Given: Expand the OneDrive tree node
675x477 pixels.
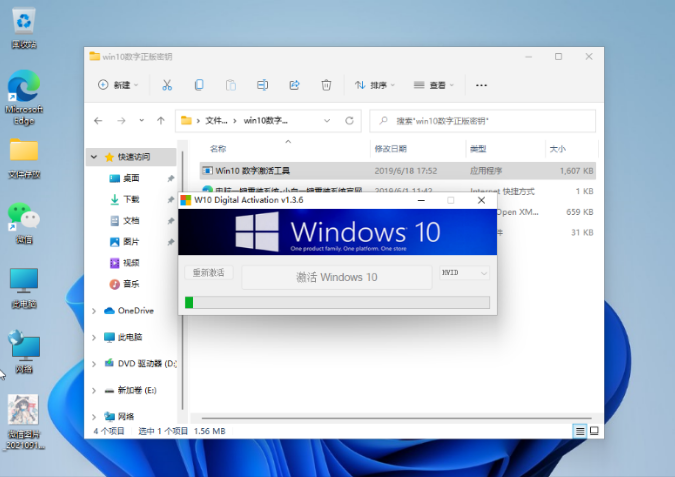Looking at the screenshot, I should pyautogui.click(x=95, y=311).
